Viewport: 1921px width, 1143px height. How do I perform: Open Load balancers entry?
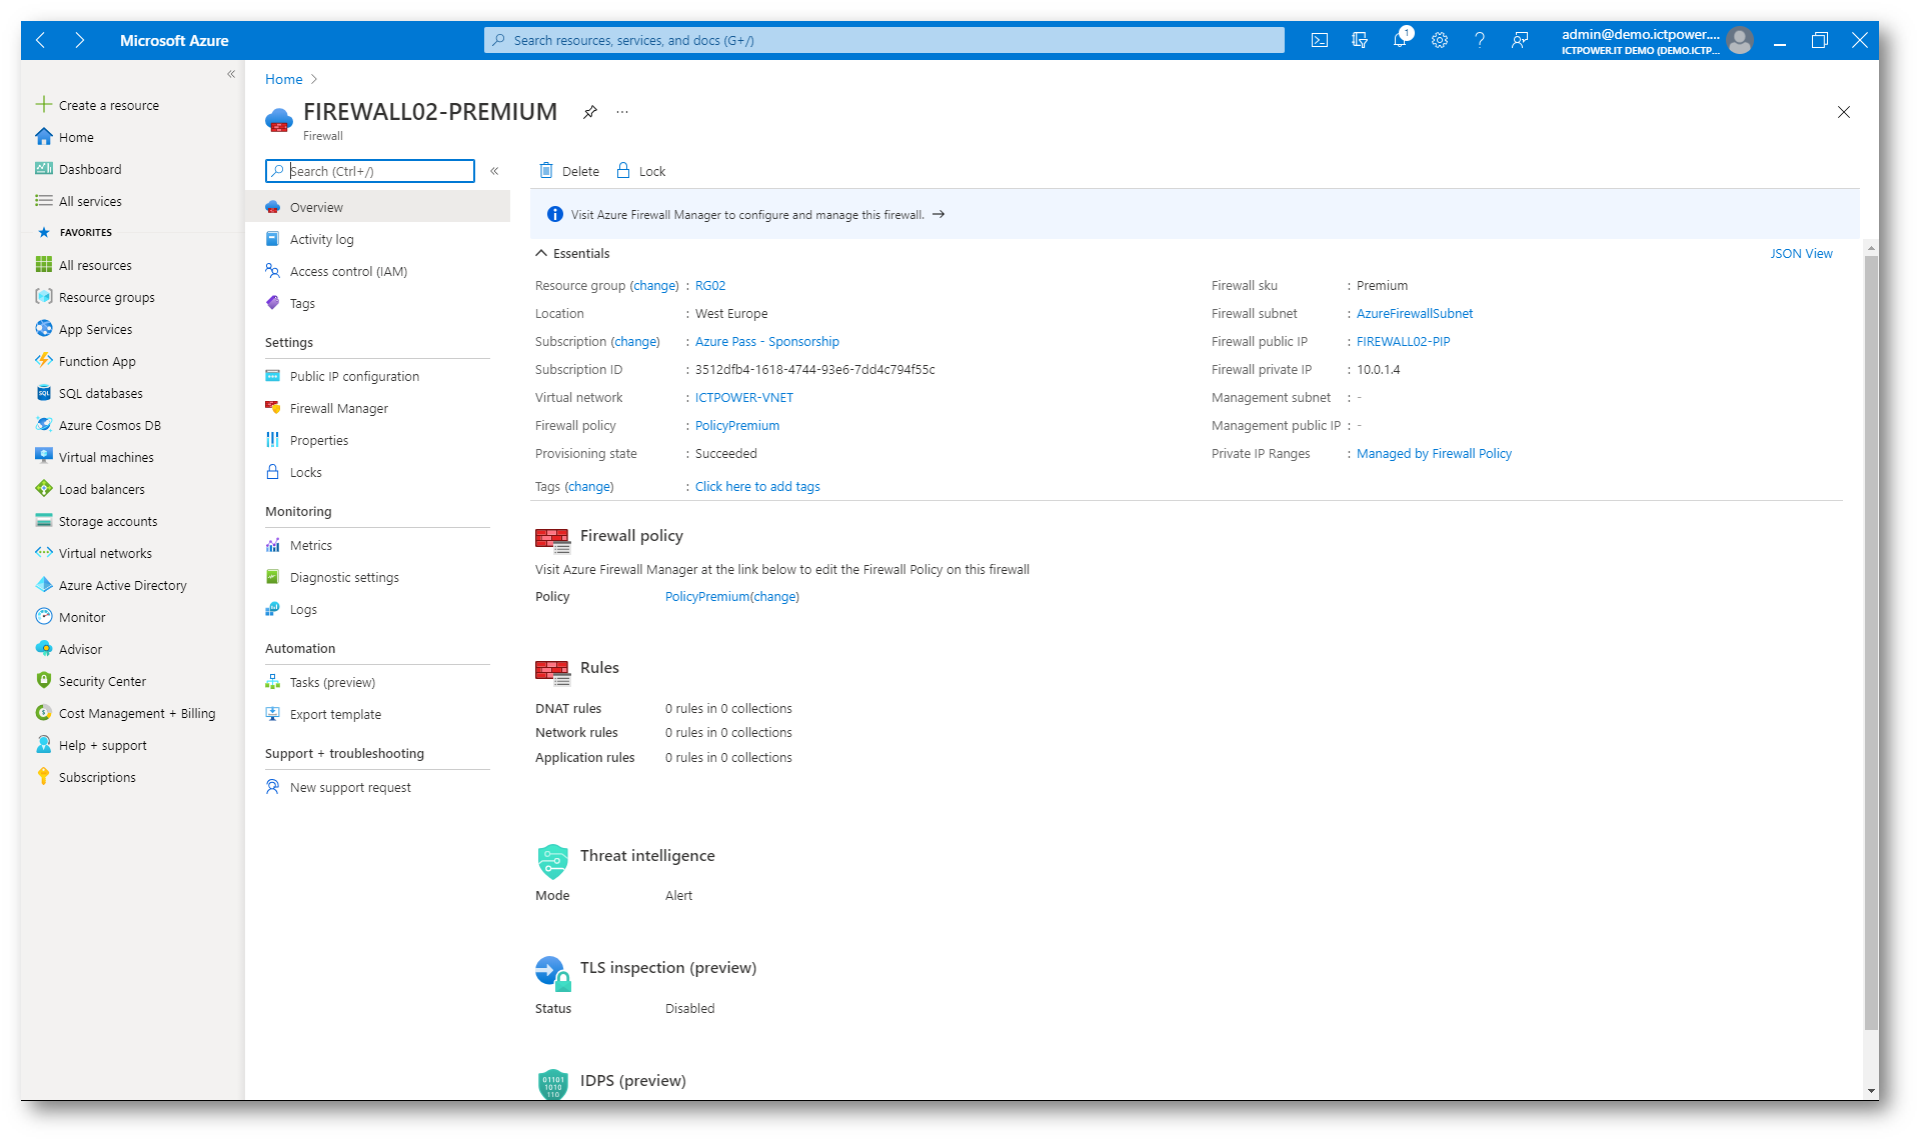coord(90,489)
